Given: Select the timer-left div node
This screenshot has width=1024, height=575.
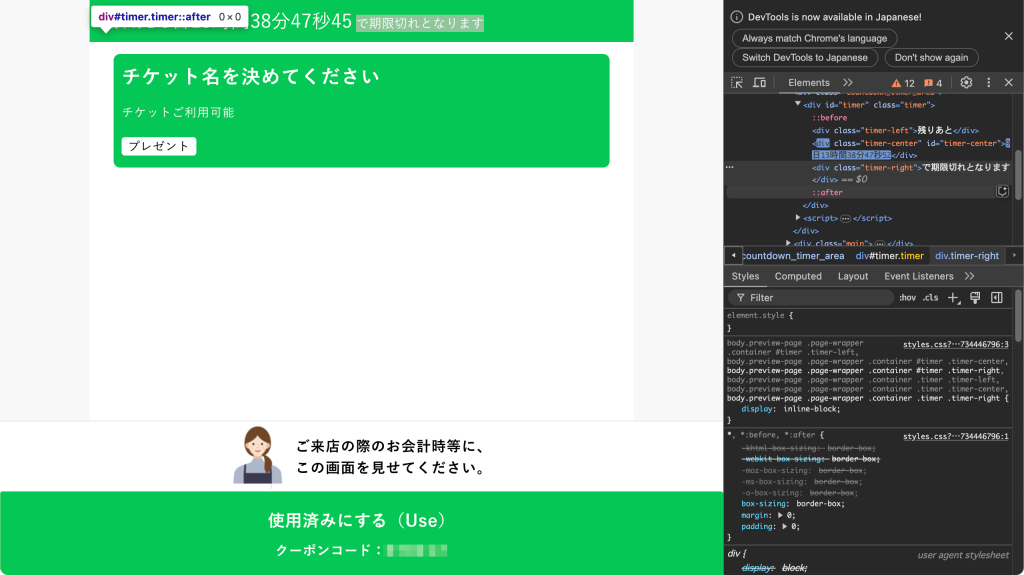Looking at the screenshot, I should pyautogui.click(x=895, y=130).
